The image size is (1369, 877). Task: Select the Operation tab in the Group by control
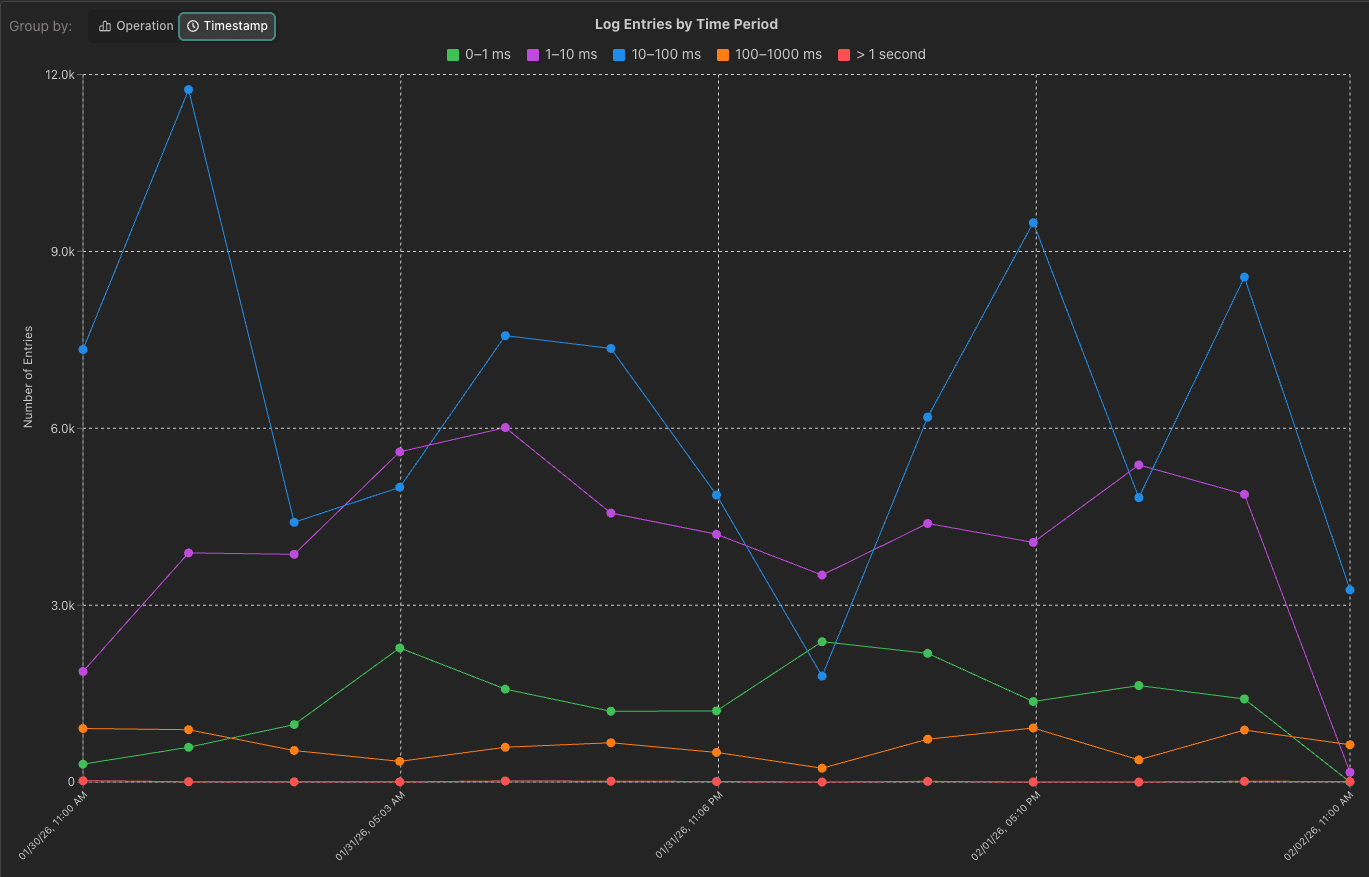pos(134,27)
